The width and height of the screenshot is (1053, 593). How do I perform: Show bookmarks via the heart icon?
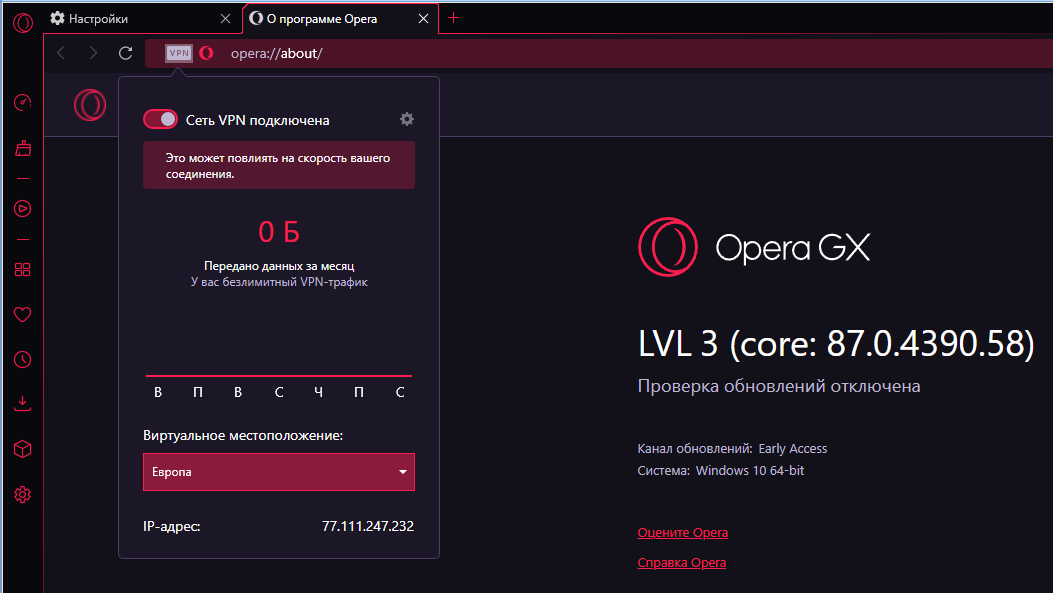point(23,314)
